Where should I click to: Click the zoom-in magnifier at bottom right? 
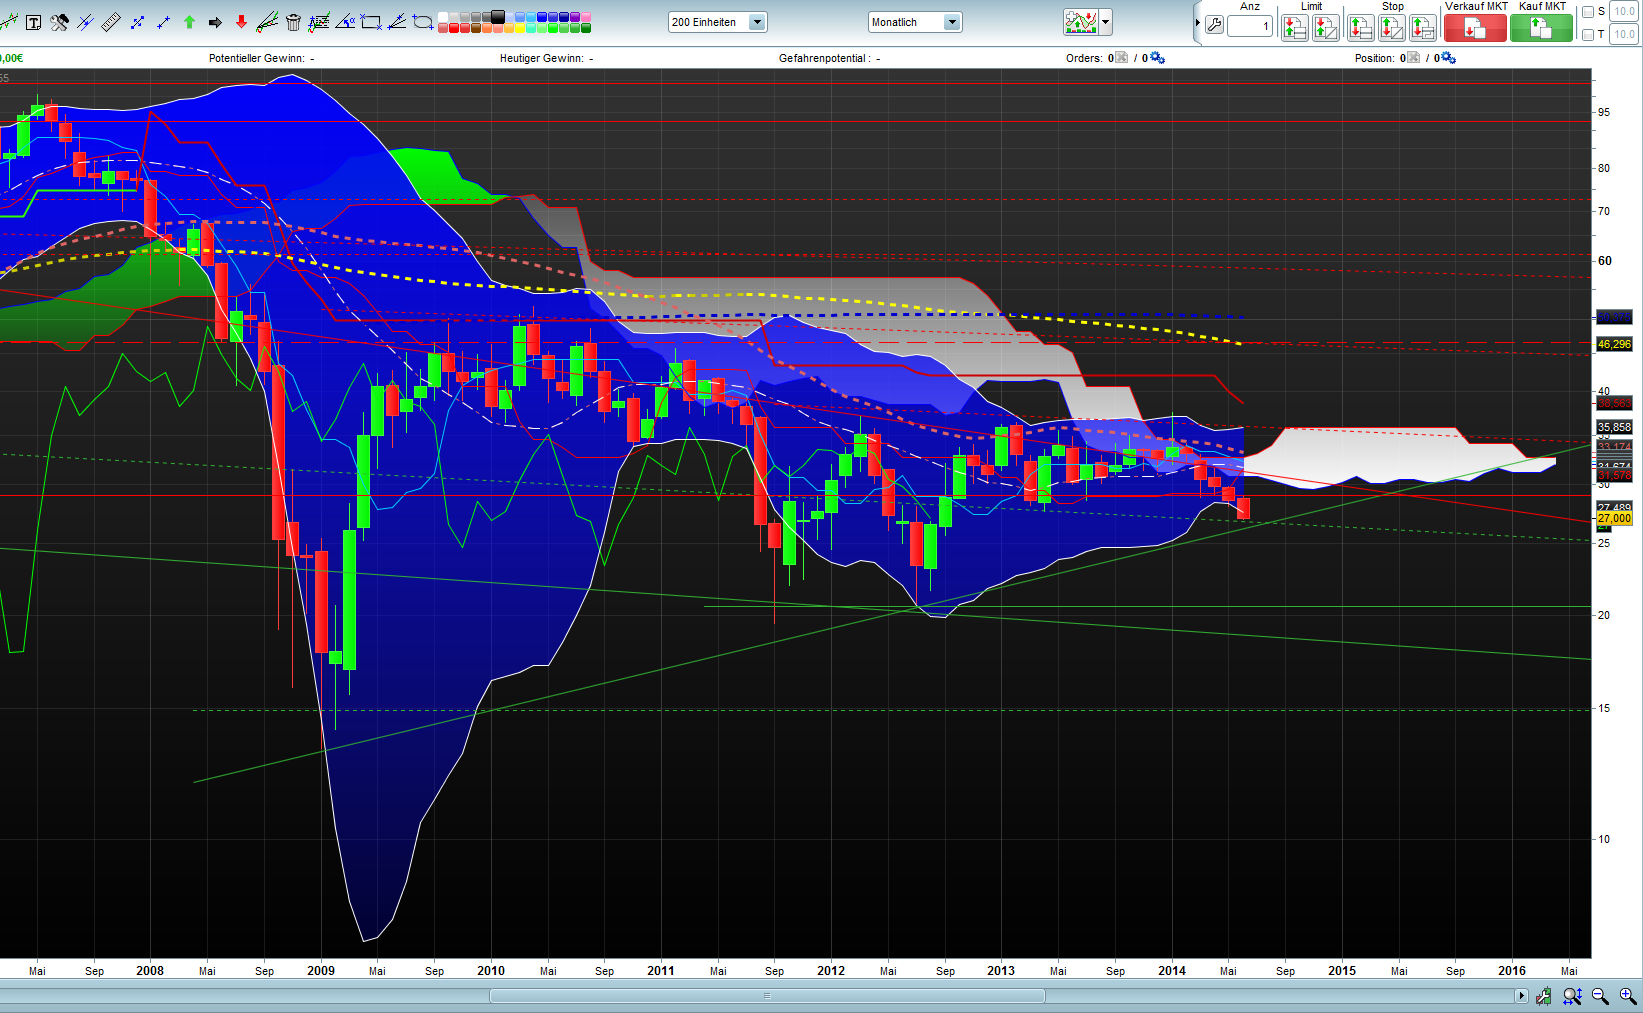(1627, 996)
